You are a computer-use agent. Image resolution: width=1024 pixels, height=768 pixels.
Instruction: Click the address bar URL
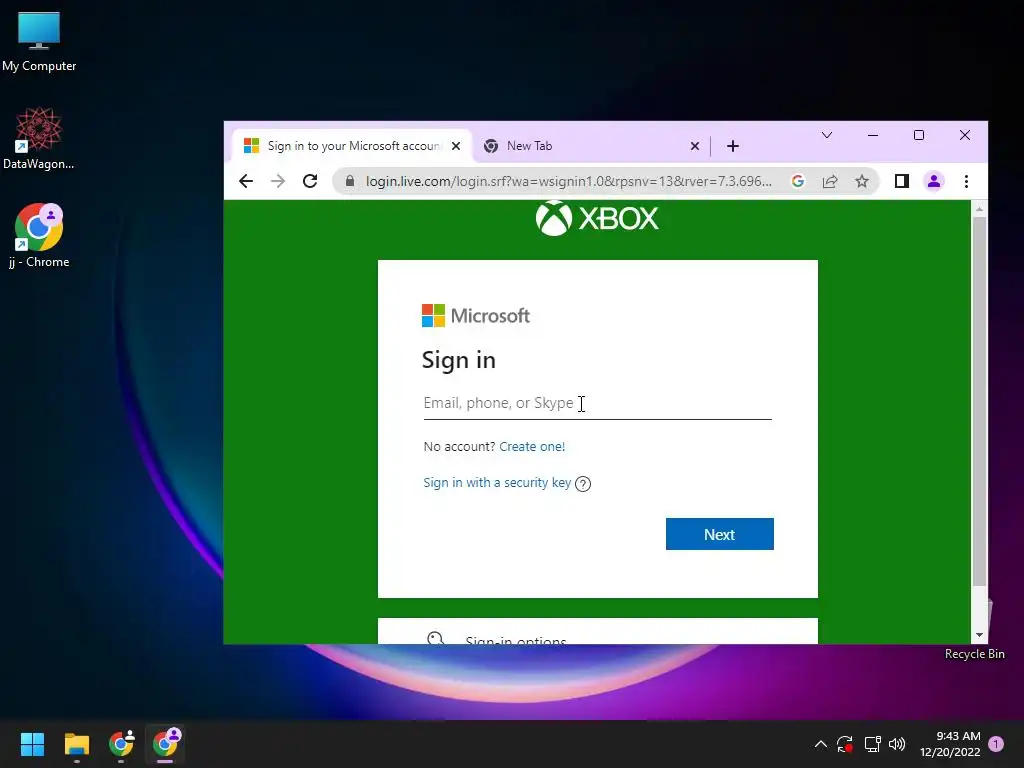[x=568, y=181]
